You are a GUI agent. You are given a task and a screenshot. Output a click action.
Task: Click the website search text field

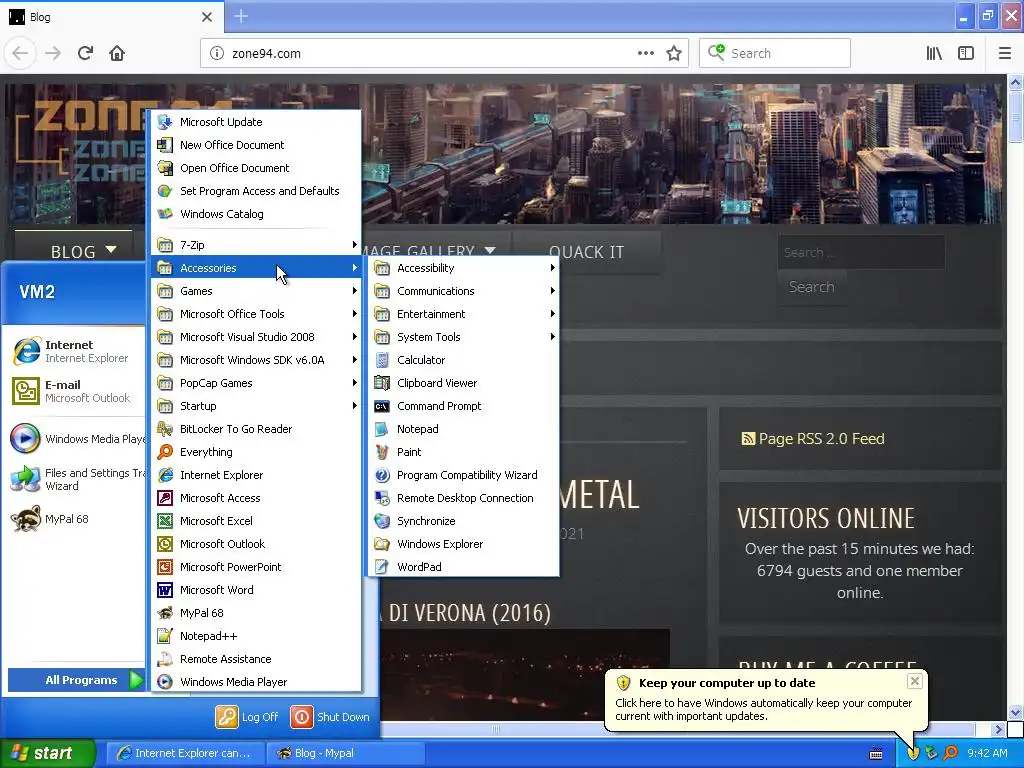(861, 252)
